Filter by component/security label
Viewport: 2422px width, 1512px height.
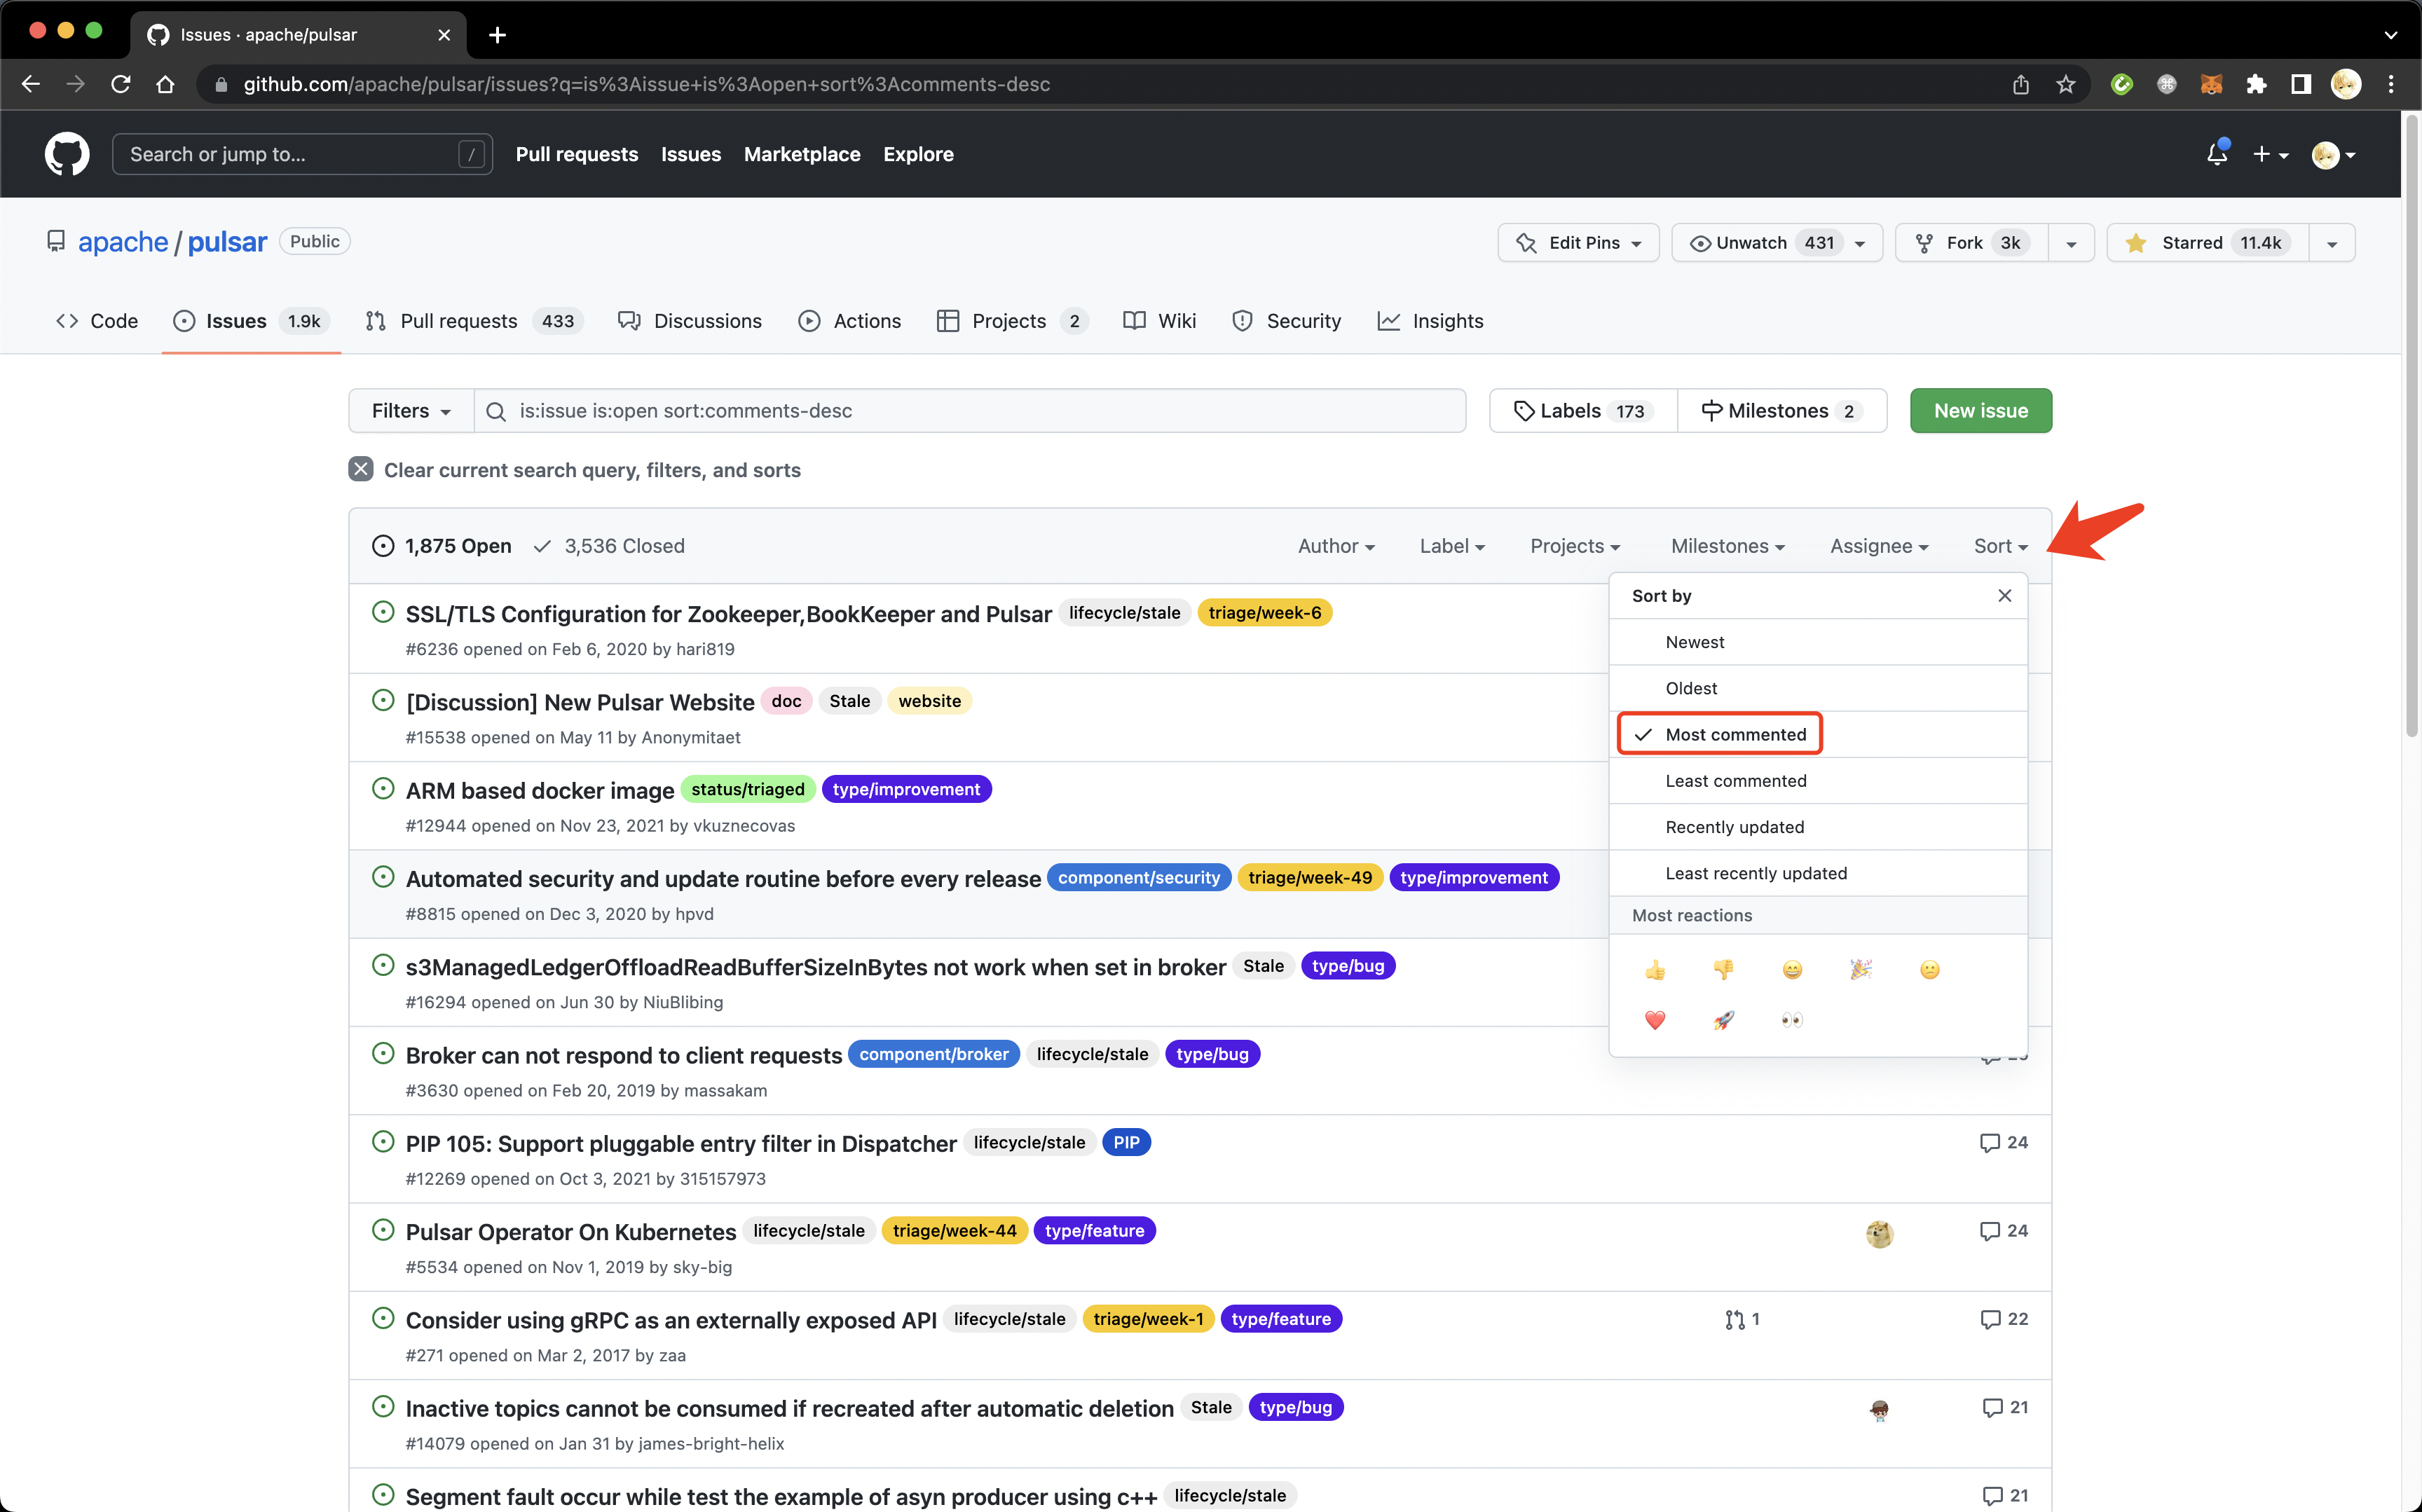pyautogui.click(x=1139, y=878)
